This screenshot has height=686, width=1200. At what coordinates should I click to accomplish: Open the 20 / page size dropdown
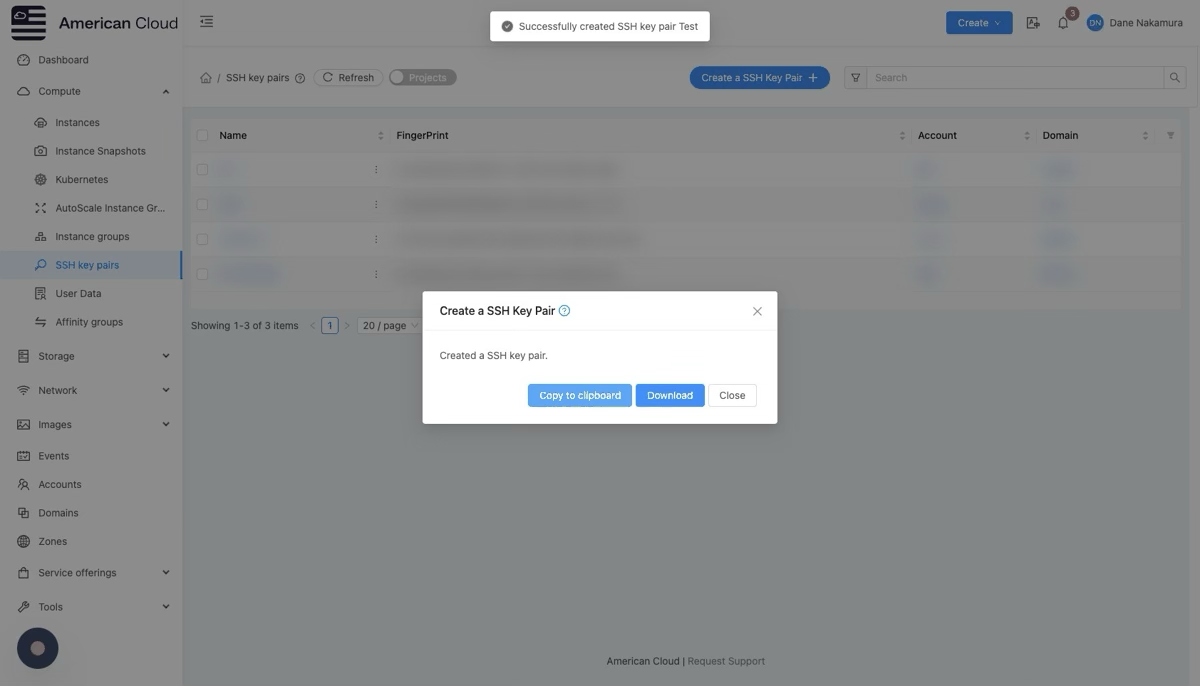[x=388, y=326]
